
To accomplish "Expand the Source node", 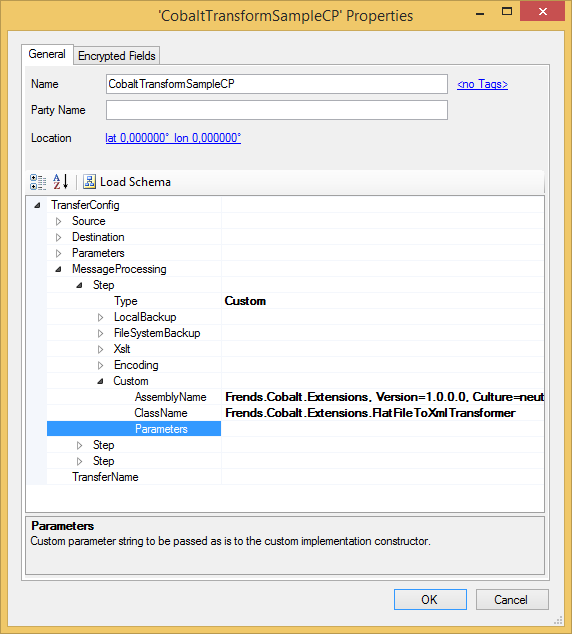I will click(x=58, y=221).
